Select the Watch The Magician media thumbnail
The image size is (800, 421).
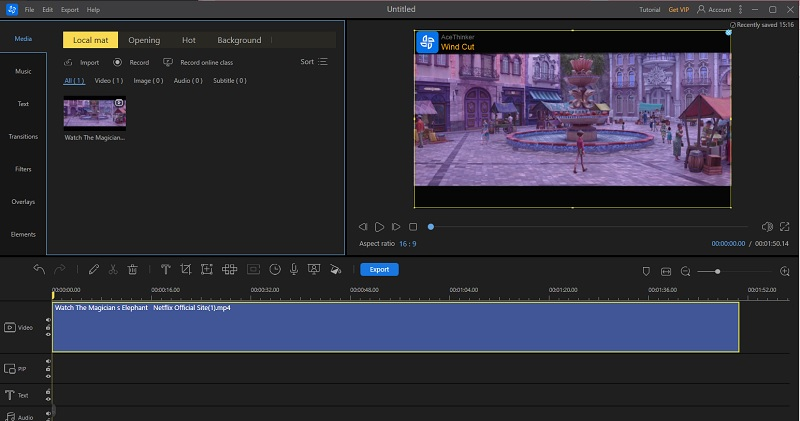pos(94,113)
